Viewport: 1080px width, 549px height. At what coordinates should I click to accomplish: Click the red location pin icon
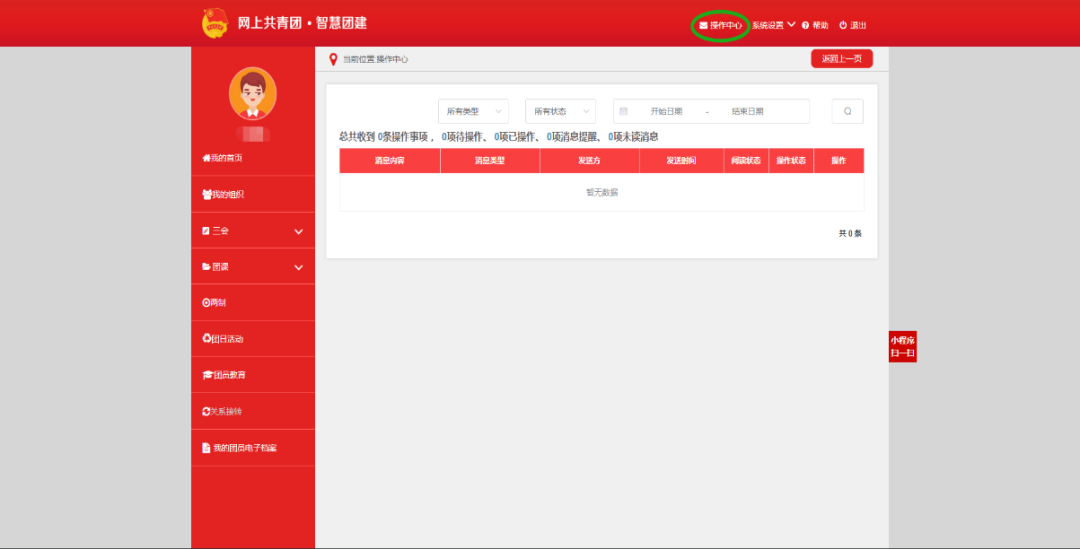(x=333, y=59)
